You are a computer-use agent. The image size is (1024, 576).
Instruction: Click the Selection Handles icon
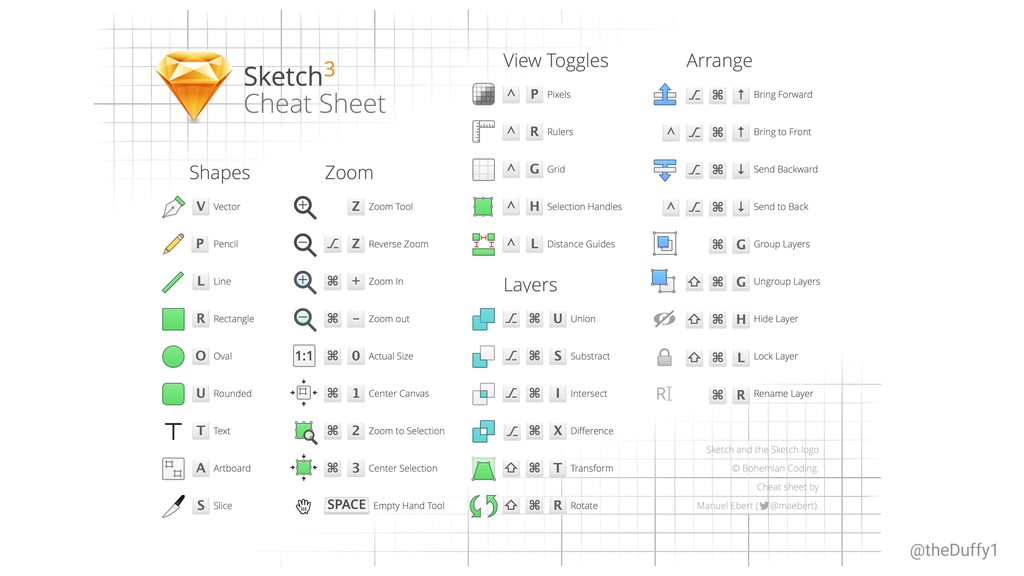tap(483, 206)
